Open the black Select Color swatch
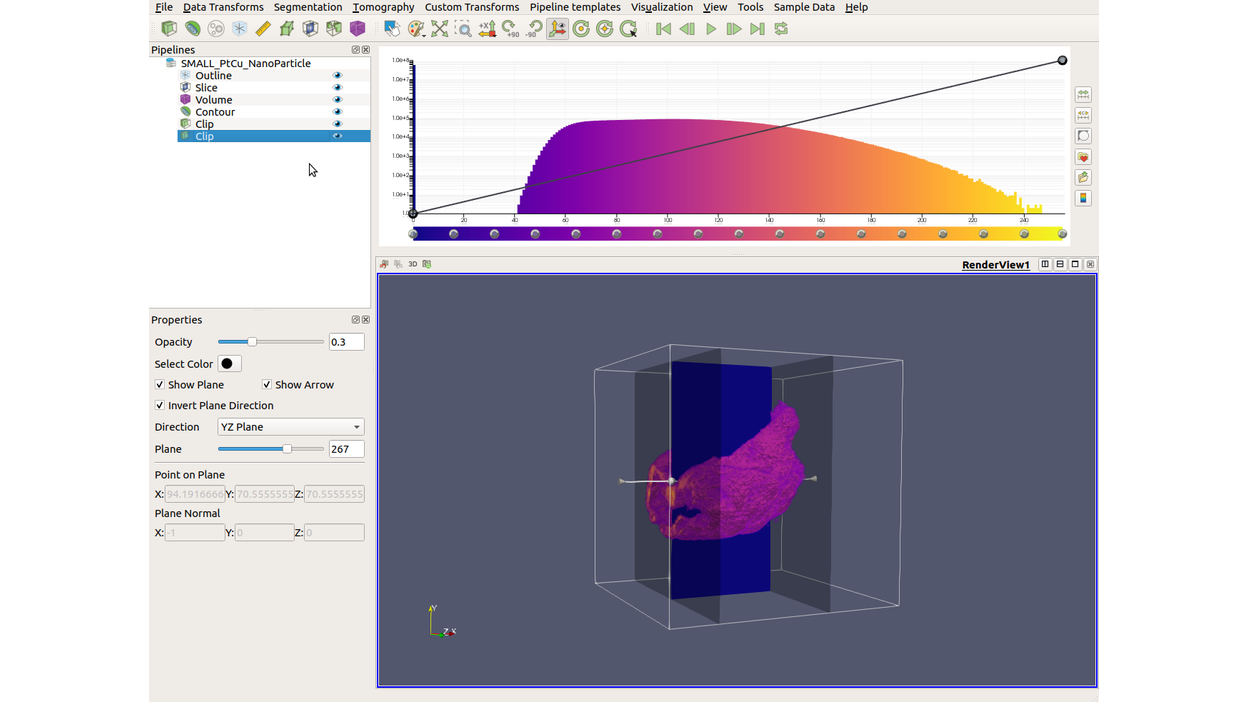The height and width of the screenshot is (702, 1248). point(229,363)
